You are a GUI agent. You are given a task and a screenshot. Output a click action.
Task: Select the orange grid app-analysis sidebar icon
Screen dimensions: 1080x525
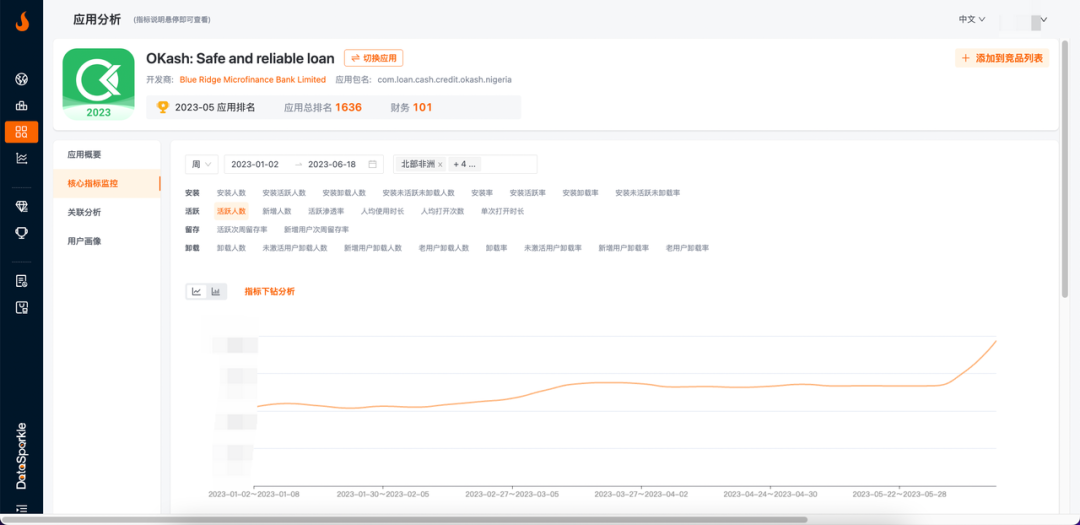(x=21, y=132)
